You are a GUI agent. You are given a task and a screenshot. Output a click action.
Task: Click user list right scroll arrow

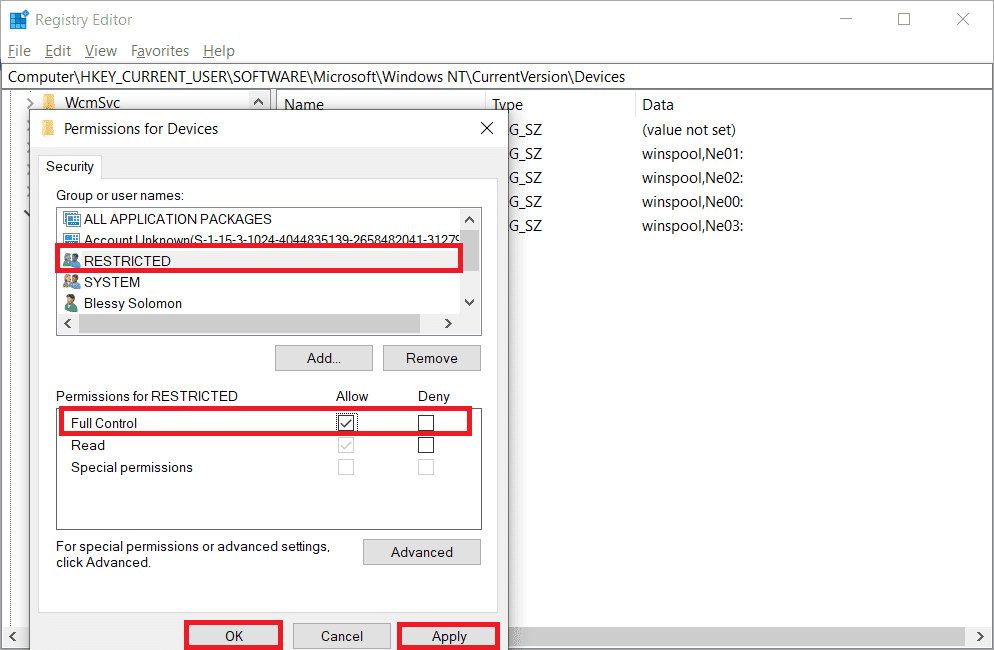point(448,323)
